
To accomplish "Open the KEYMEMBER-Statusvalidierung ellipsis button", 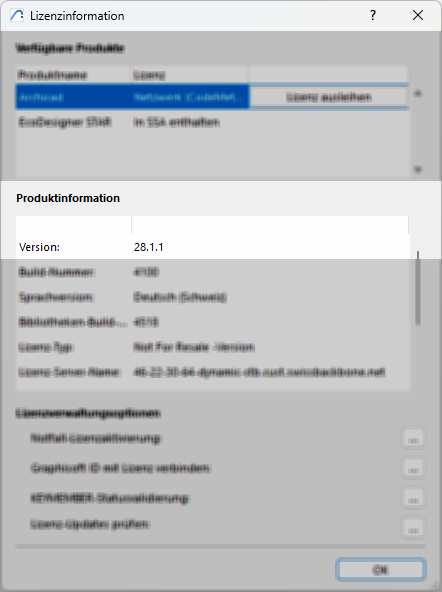I will tap(413, 498).
